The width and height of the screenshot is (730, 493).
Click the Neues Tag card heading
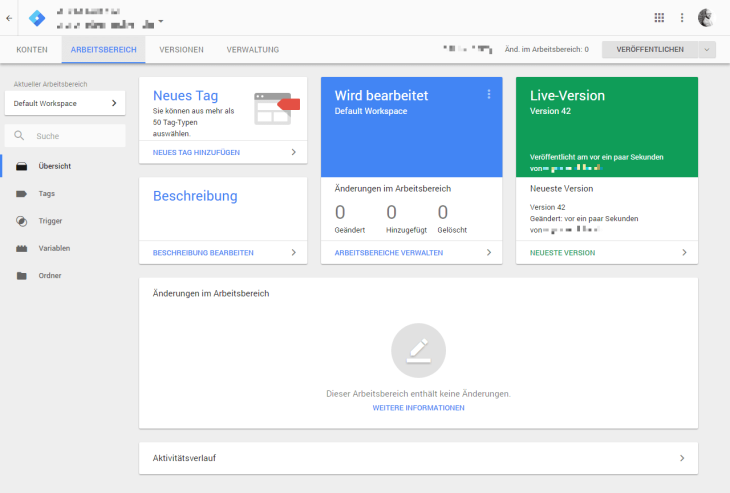(x=185, y=95)
